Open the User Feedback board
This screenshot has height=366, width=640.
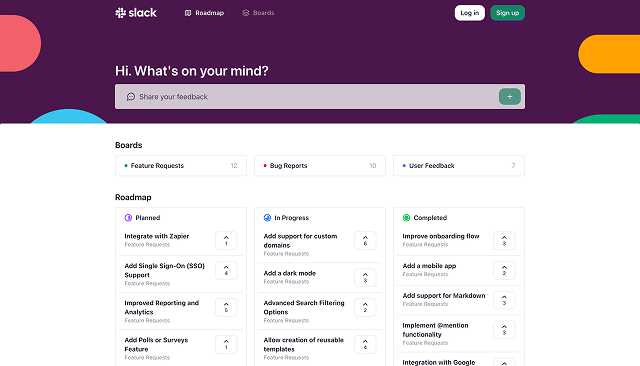(x=459, y=166)
